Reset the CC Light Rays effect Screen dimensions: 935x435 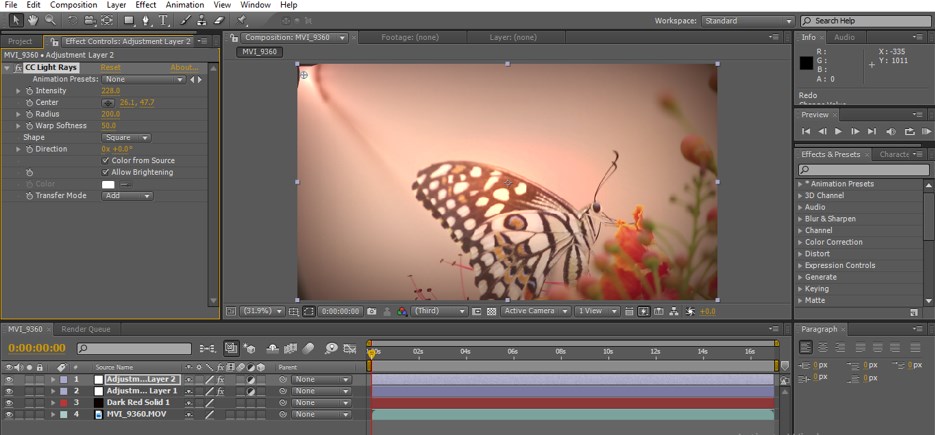[110, 68]
